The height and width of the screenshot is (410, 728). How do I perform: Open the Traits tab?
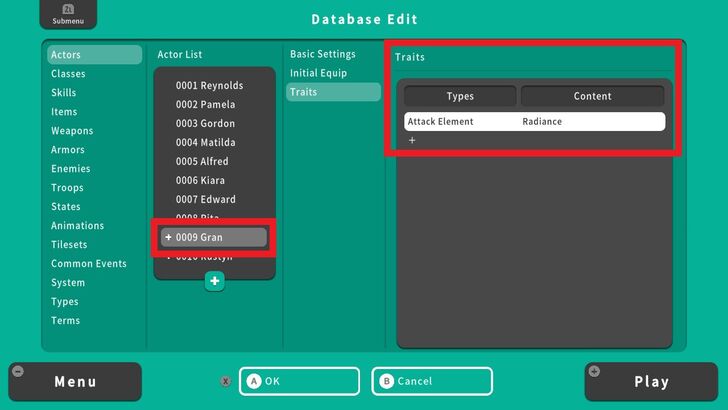(303, 92)
